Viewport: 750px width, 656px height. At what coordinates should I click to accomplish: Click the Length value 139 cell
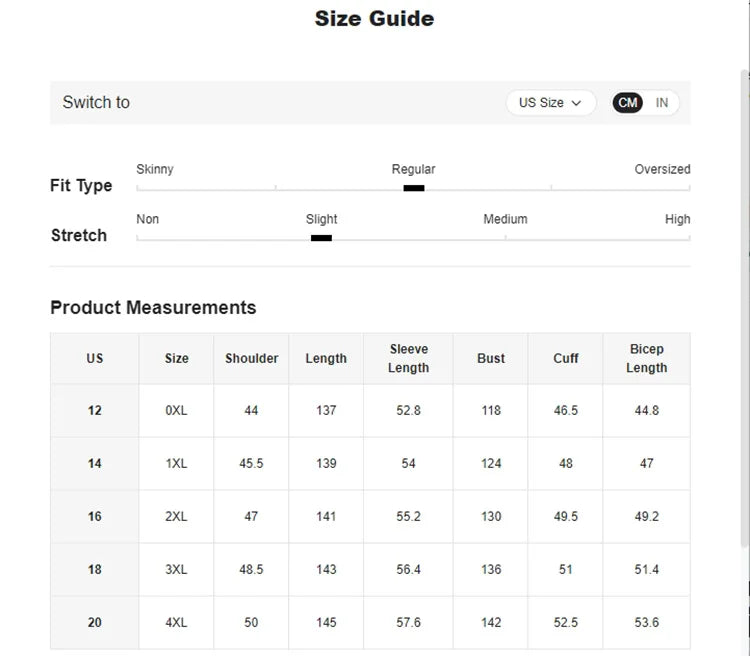click(326, 464)
